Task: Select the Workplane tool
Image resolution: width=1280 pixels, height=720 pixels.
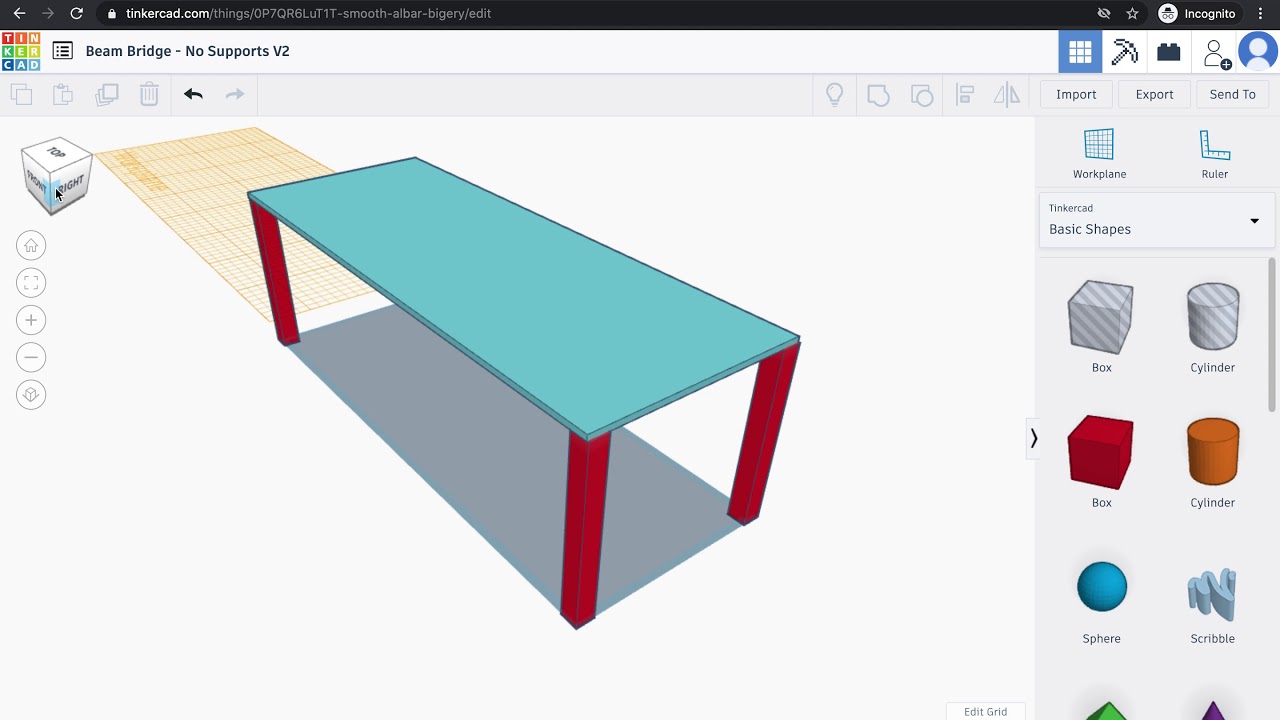Action: click(x=1099, y=154)
